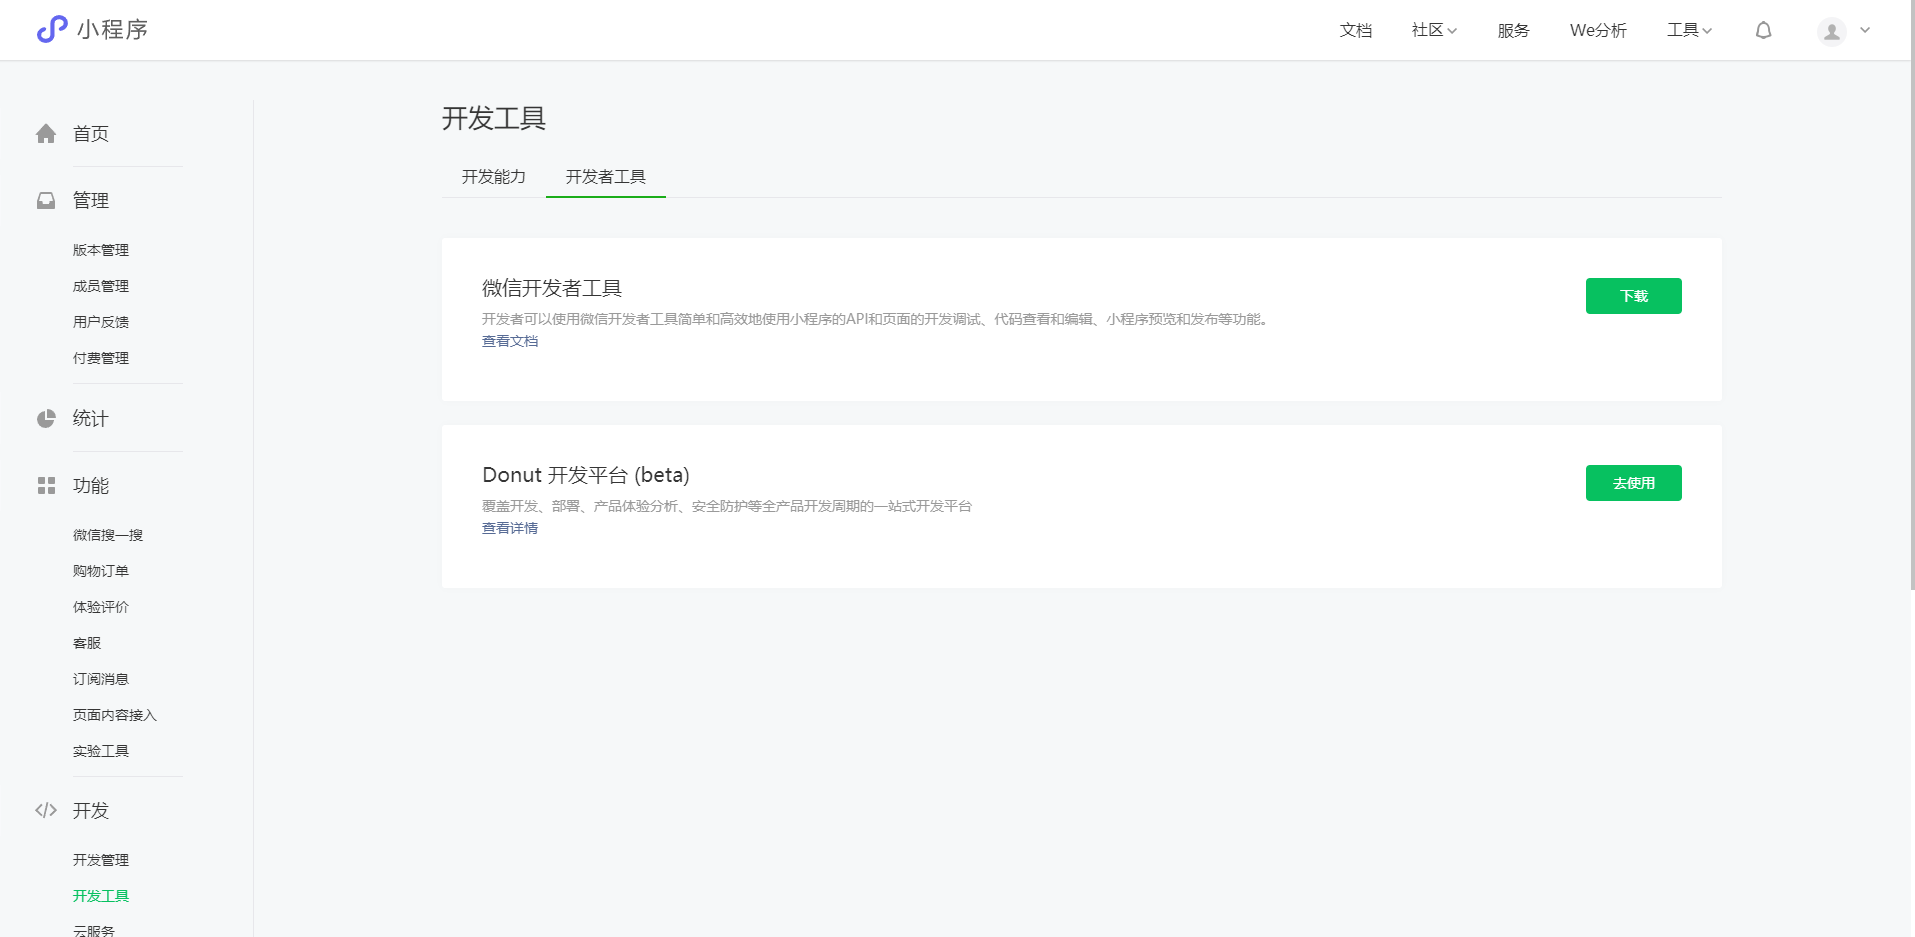Click 去使用 for Donut 开发平台
This screenshot has width=1915, height=937.
(1634, 483)
